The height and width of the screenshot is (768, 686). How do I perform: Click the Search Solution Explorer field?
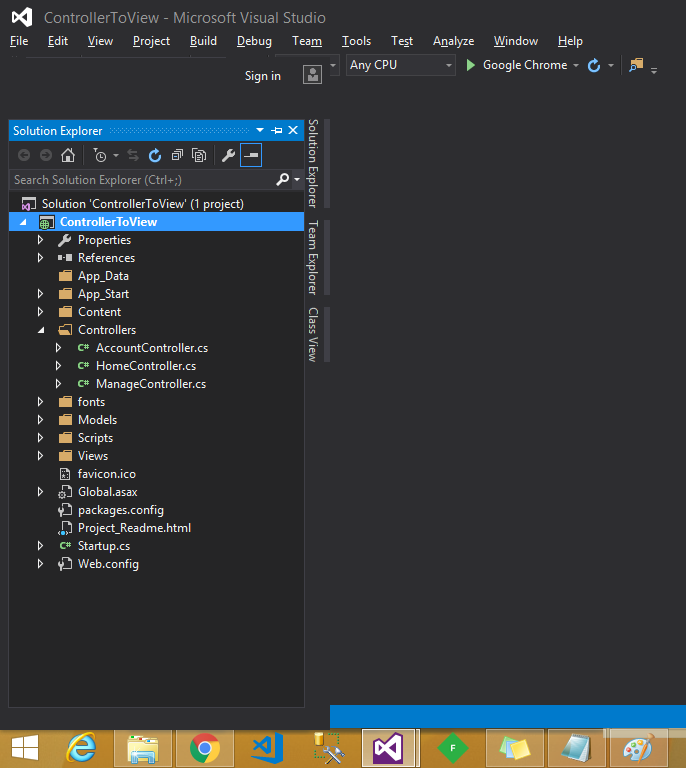pyautogui.click(x=142, y=180)
